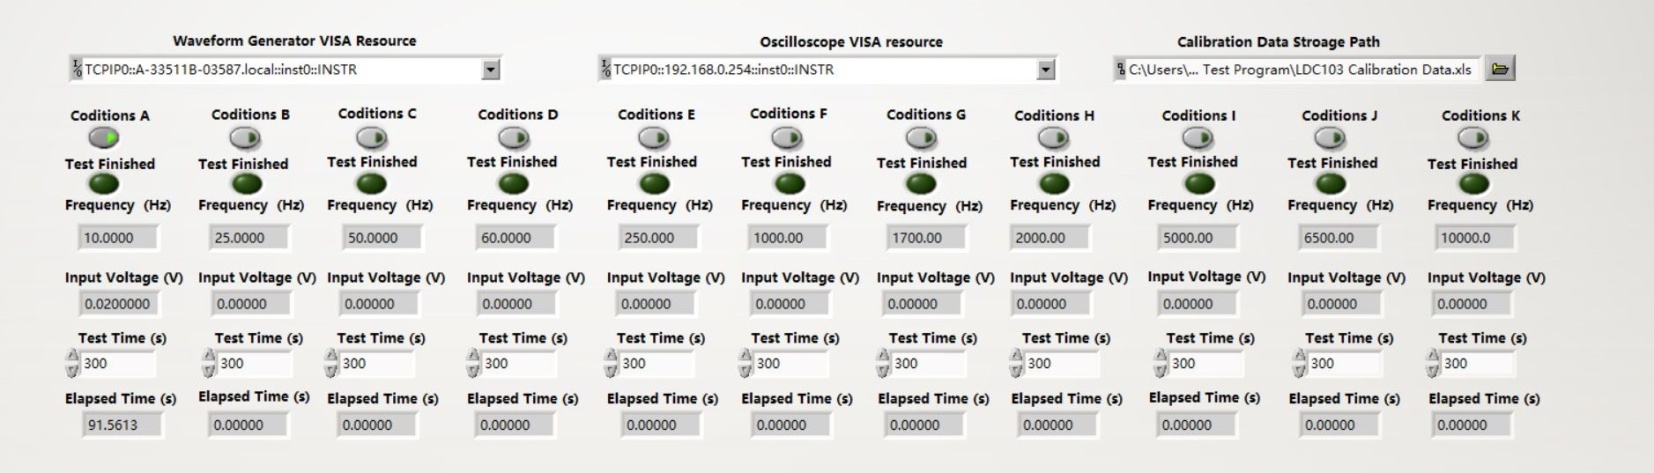The height and width of the screenshot is (473, 1654).
Task: Click the Test Finished LED under Coditions C
Action: (371, 183)
